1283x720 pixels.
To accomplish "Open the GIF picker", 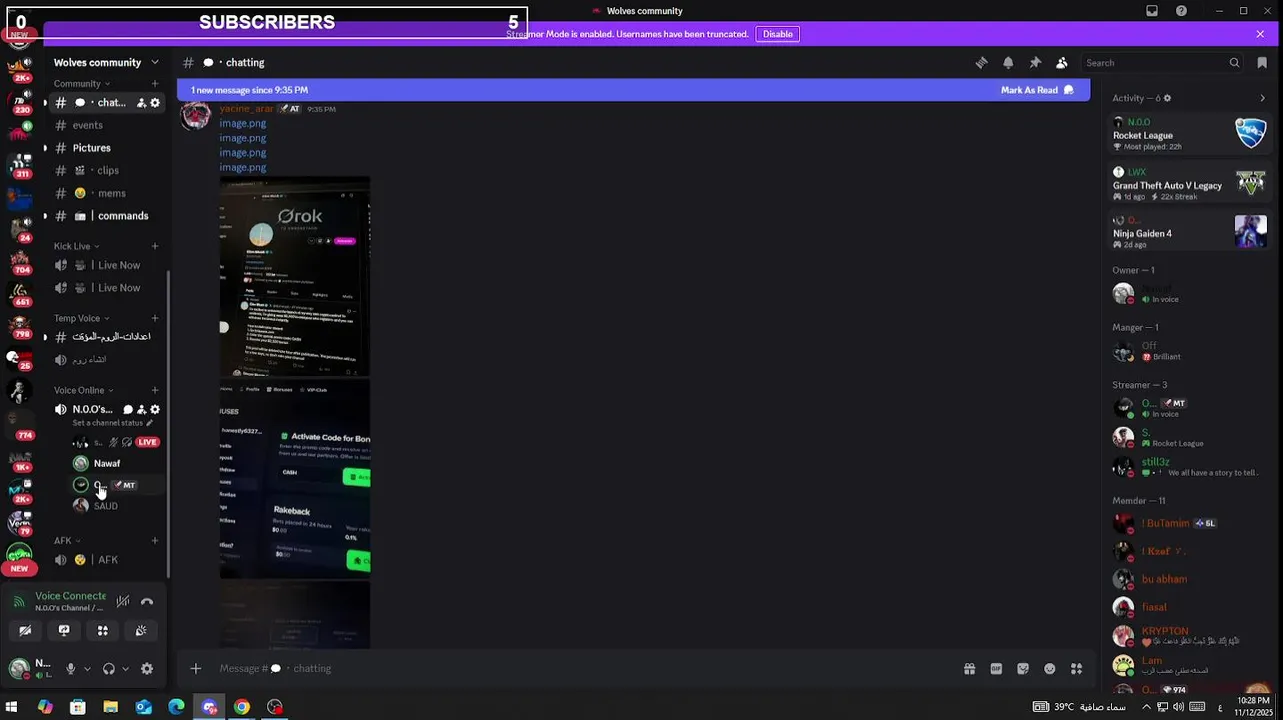I will click(x=996, y=669).
